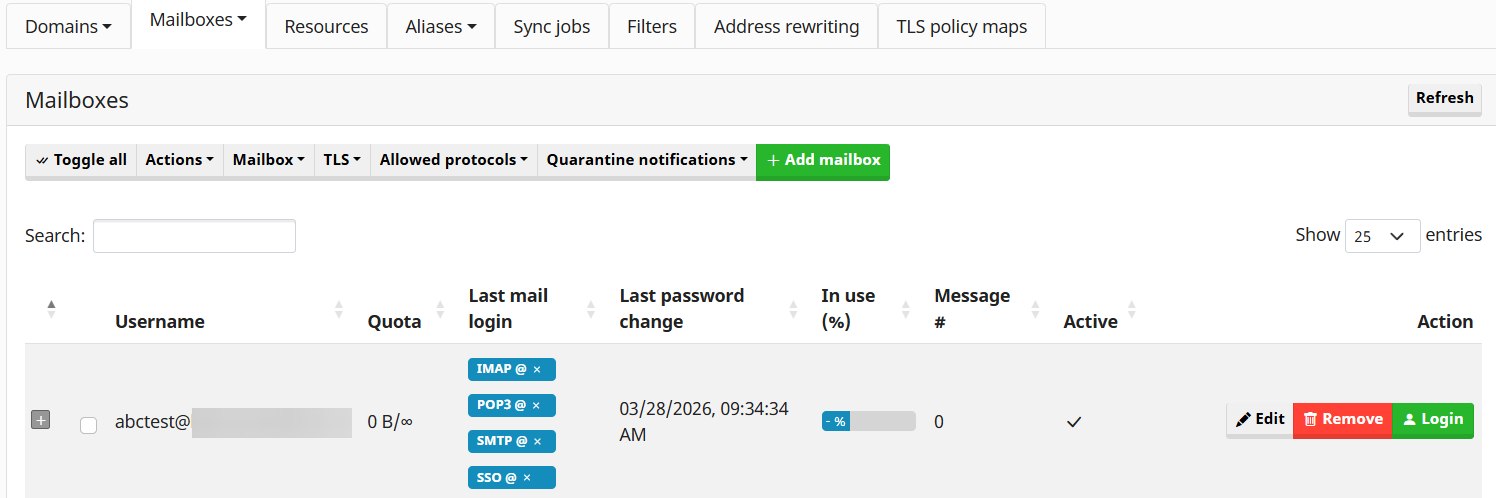Screen dimensions: 1496x498
Task: Click the green Add mailbox button
Action: [823, 160]
